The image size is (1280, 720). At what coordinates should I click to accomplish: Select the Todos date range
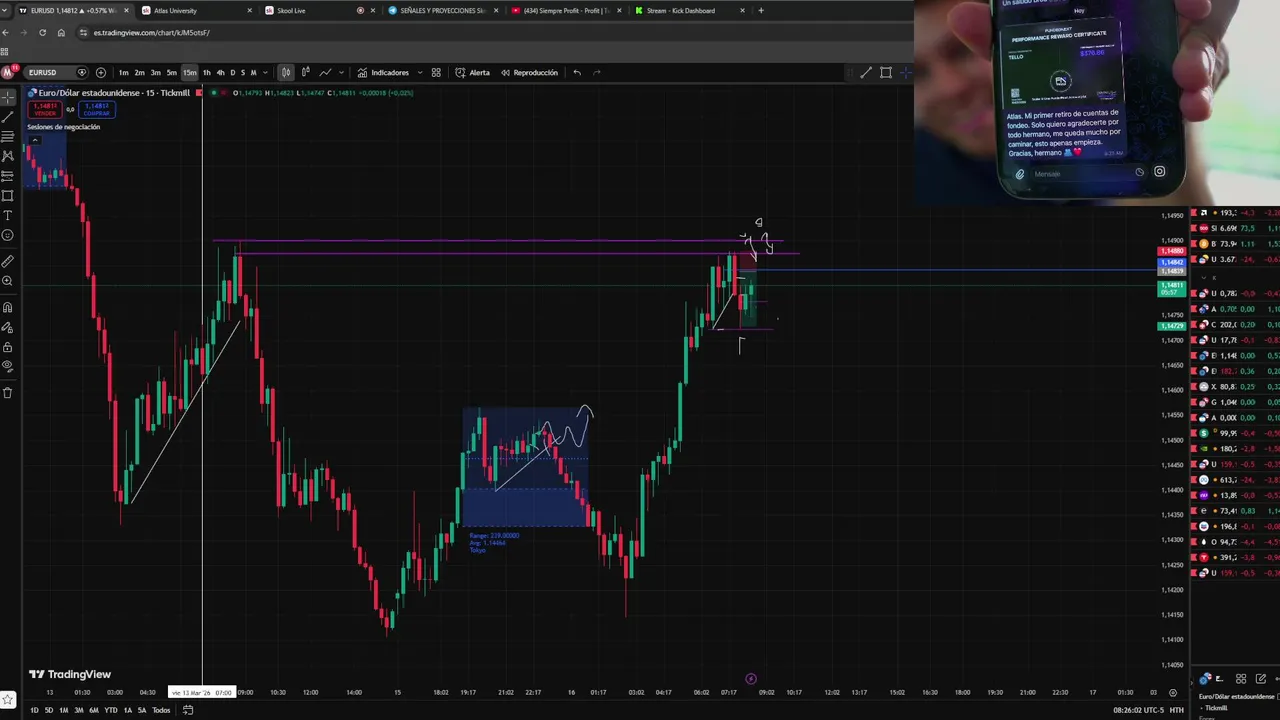[161, 710]
